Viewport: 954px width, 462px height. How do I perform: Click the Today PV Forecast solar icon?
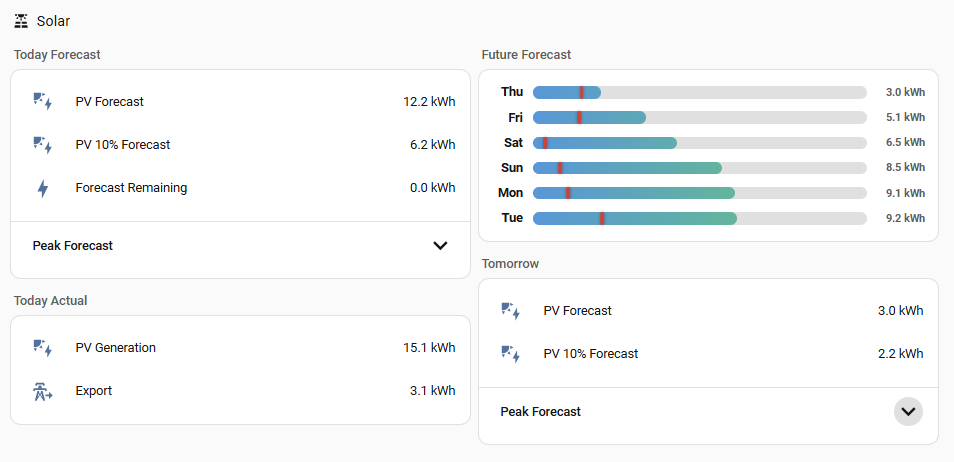point(43,102)
